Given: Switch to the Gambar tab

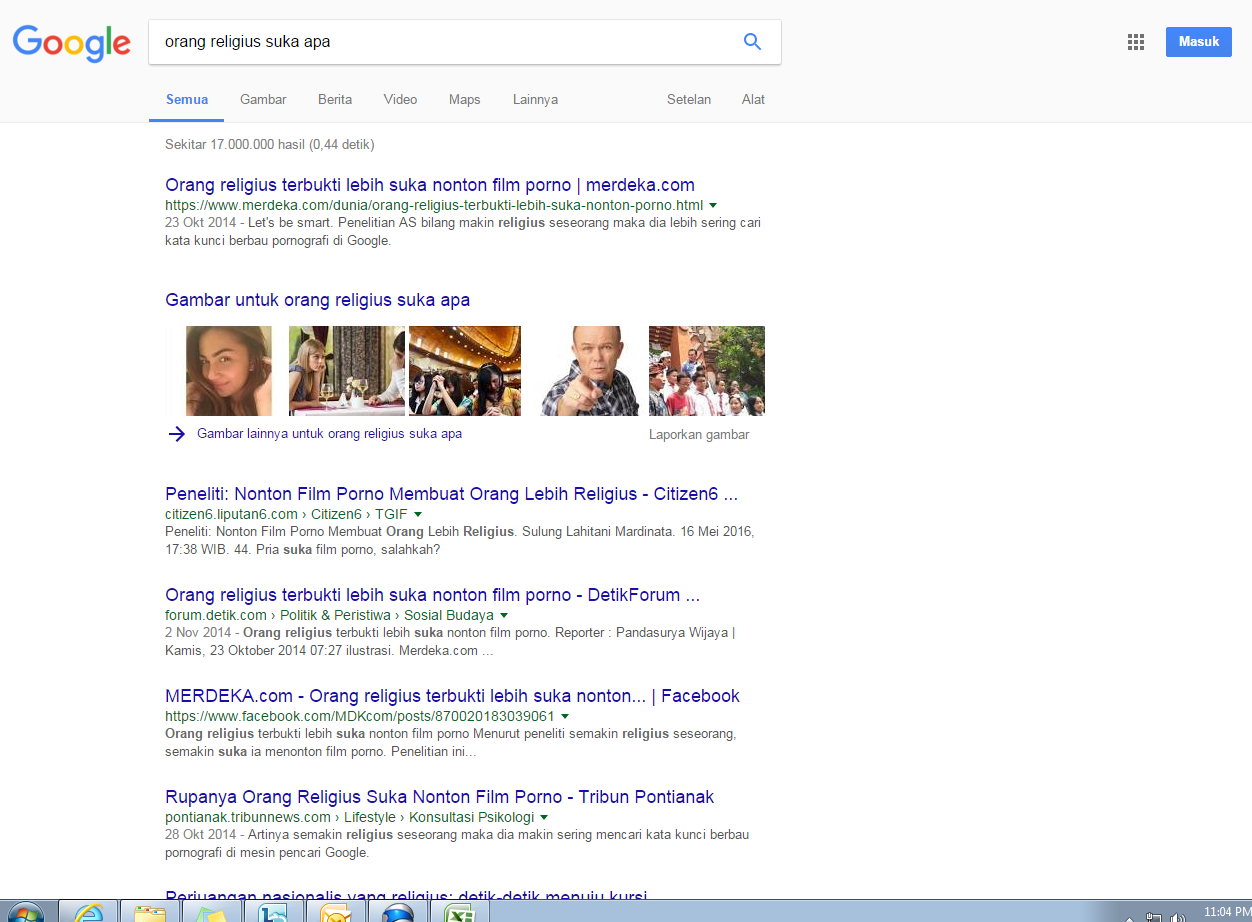Looking at the screenshot, I should tap(263, 99).
